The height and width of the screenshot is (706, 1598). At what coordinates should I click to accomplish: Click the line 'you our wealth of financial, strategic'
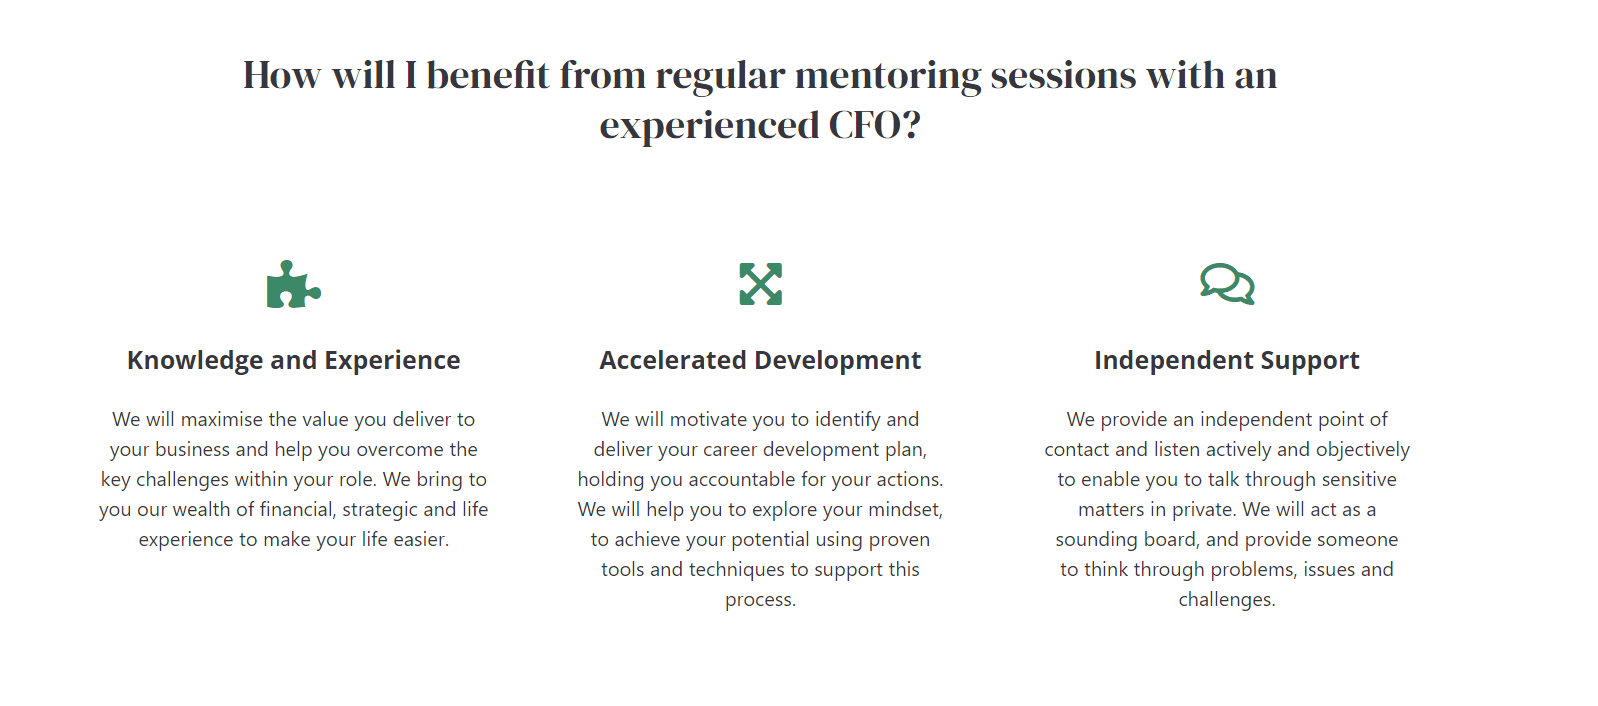pyautogui.click(x=294, y=509)
